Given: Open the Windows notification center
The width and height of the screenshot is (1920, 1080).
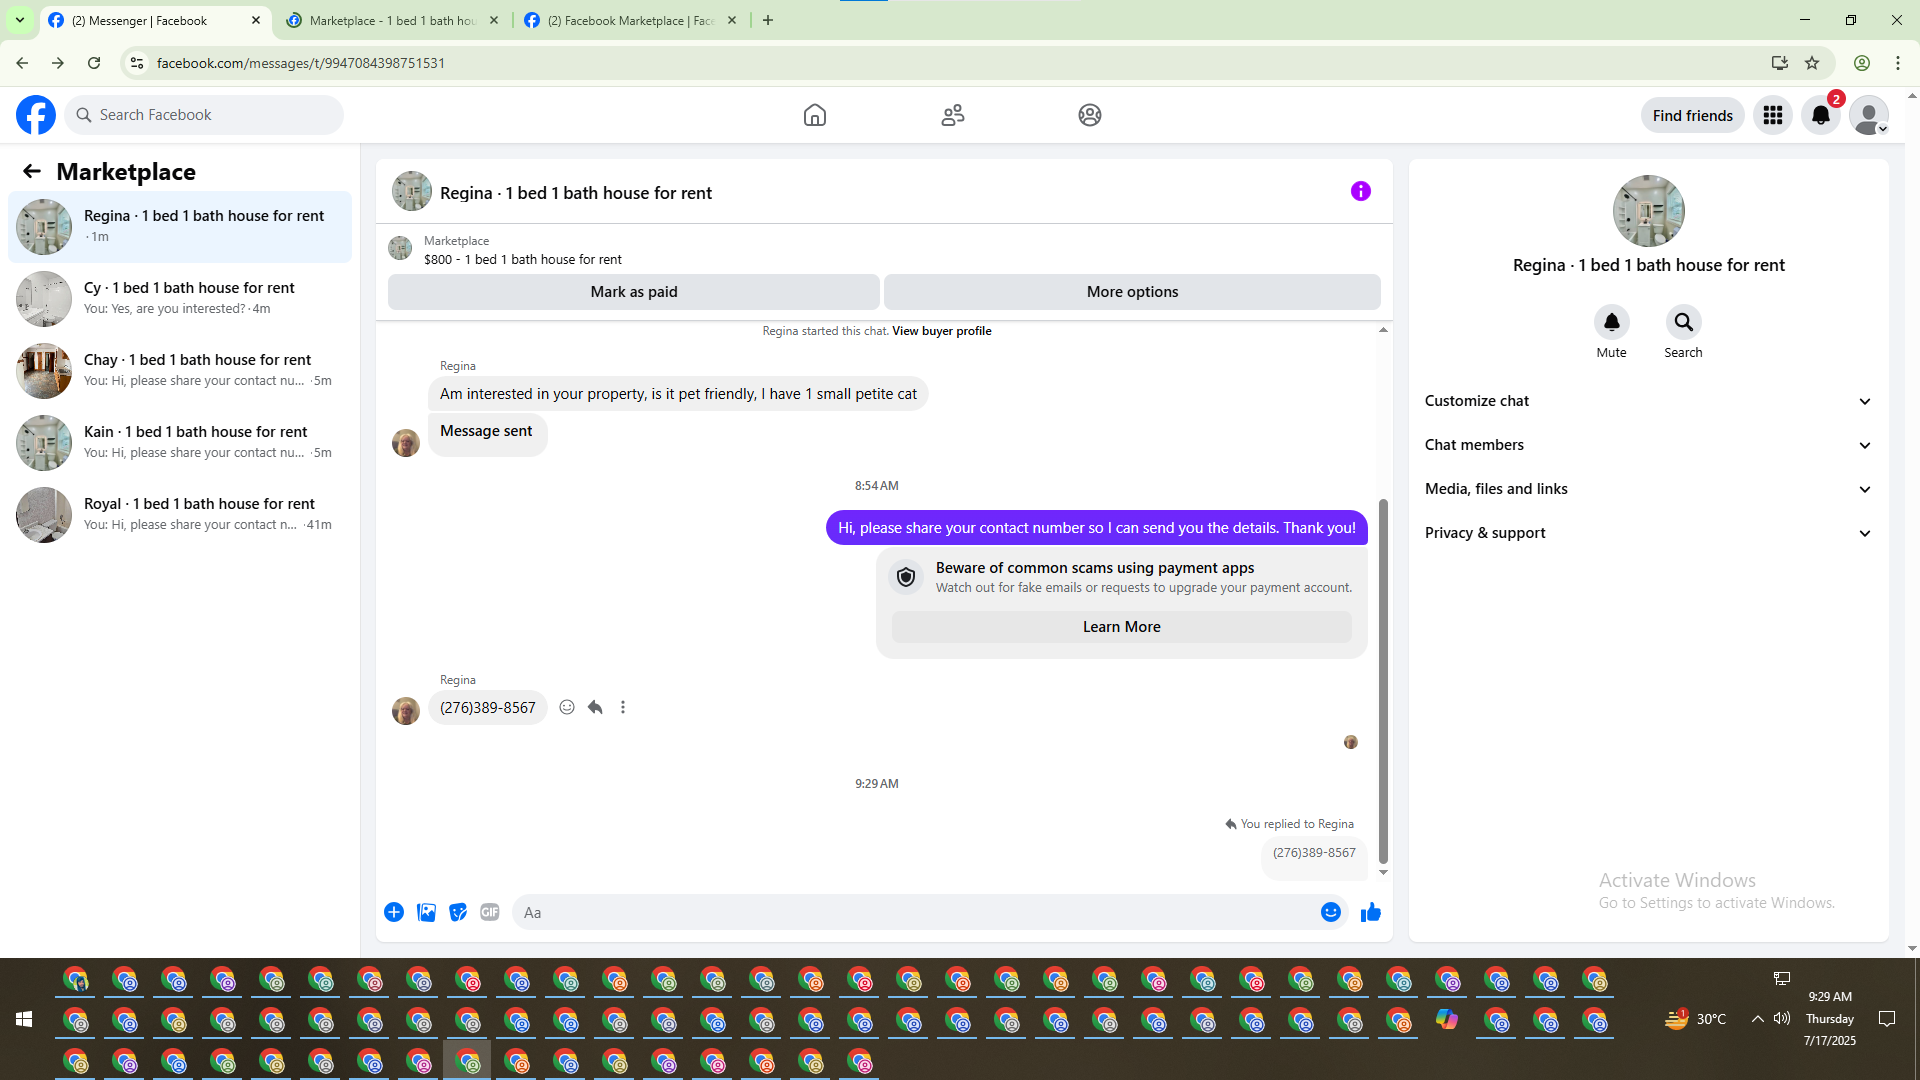Looking at the screenshot, I should click(1887, 1019).
